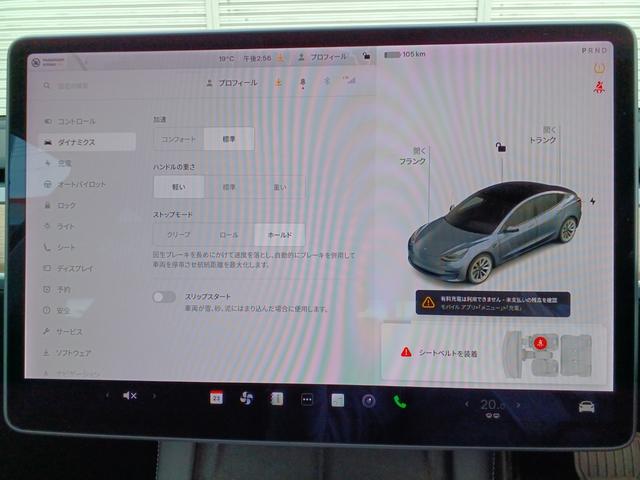Open the サービス service menu
640x480 pixels.
tap(62, 331)
